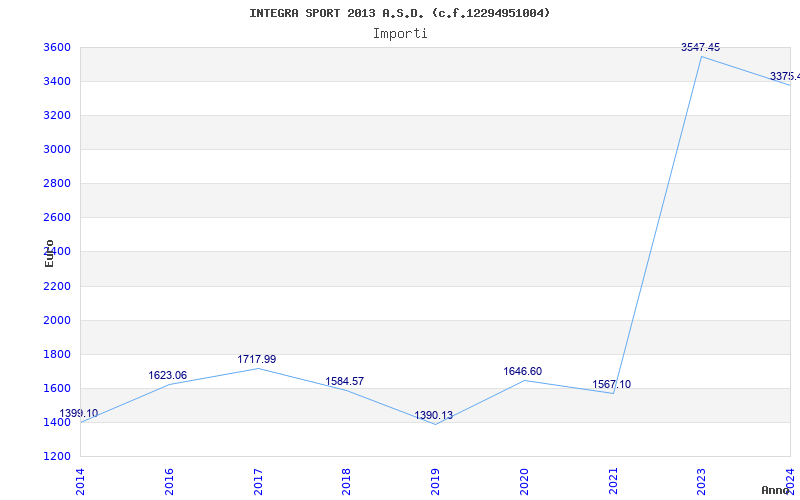
Task: Click the 1200 y-axis label
Action: (x=57, y=456)
